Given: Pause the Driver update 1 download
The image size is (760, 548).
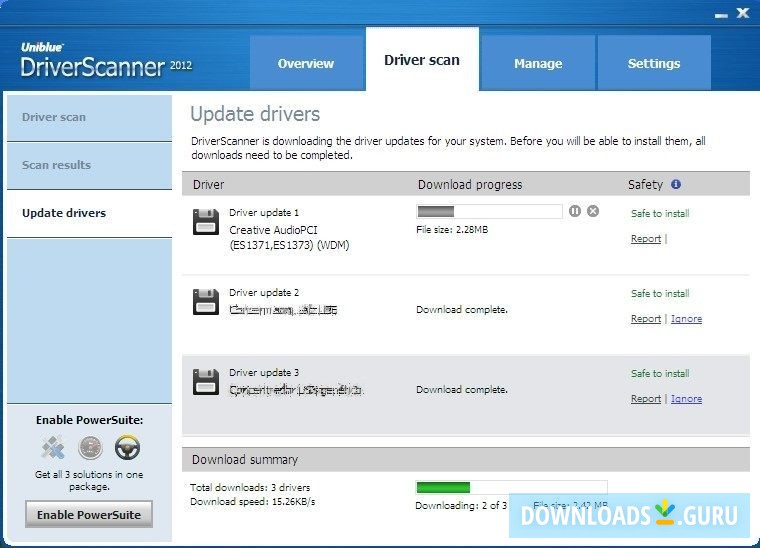Looking at the screenshot, I should [x=575, y=211].
